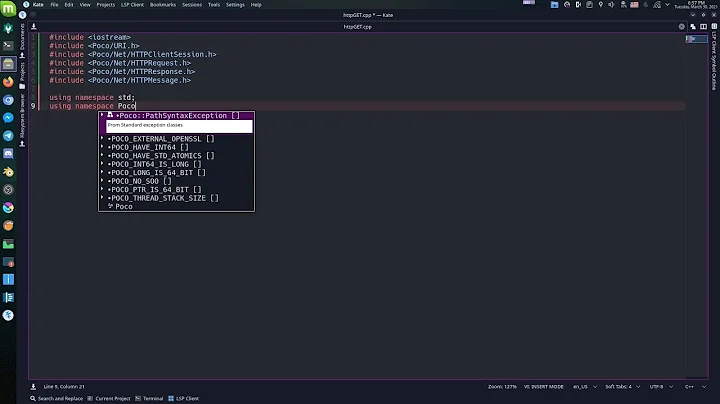Image resolution: width=720 pixels, height=404 pixels.
Task: Expand the POCO_NO_SOO completion item
Action: tap(102, 181)
